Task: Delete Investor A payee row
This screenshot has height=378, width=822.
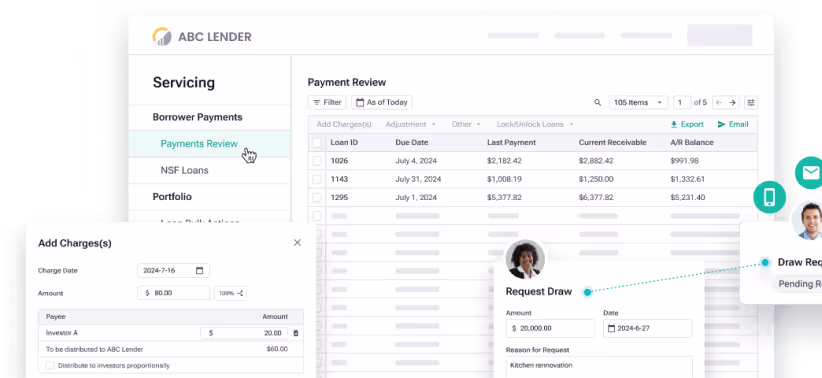Action: click(x=295, y=333)
